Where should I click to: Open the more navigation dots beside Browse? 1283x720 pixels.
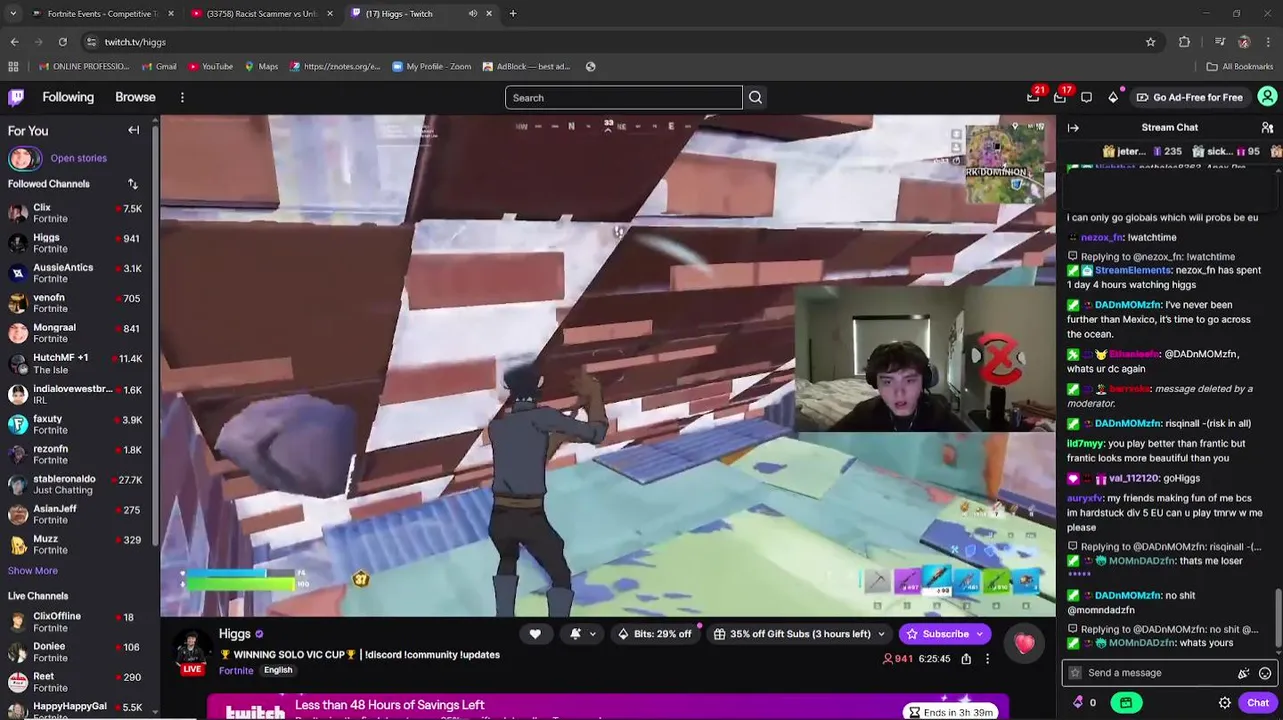[x=182, y=97]
